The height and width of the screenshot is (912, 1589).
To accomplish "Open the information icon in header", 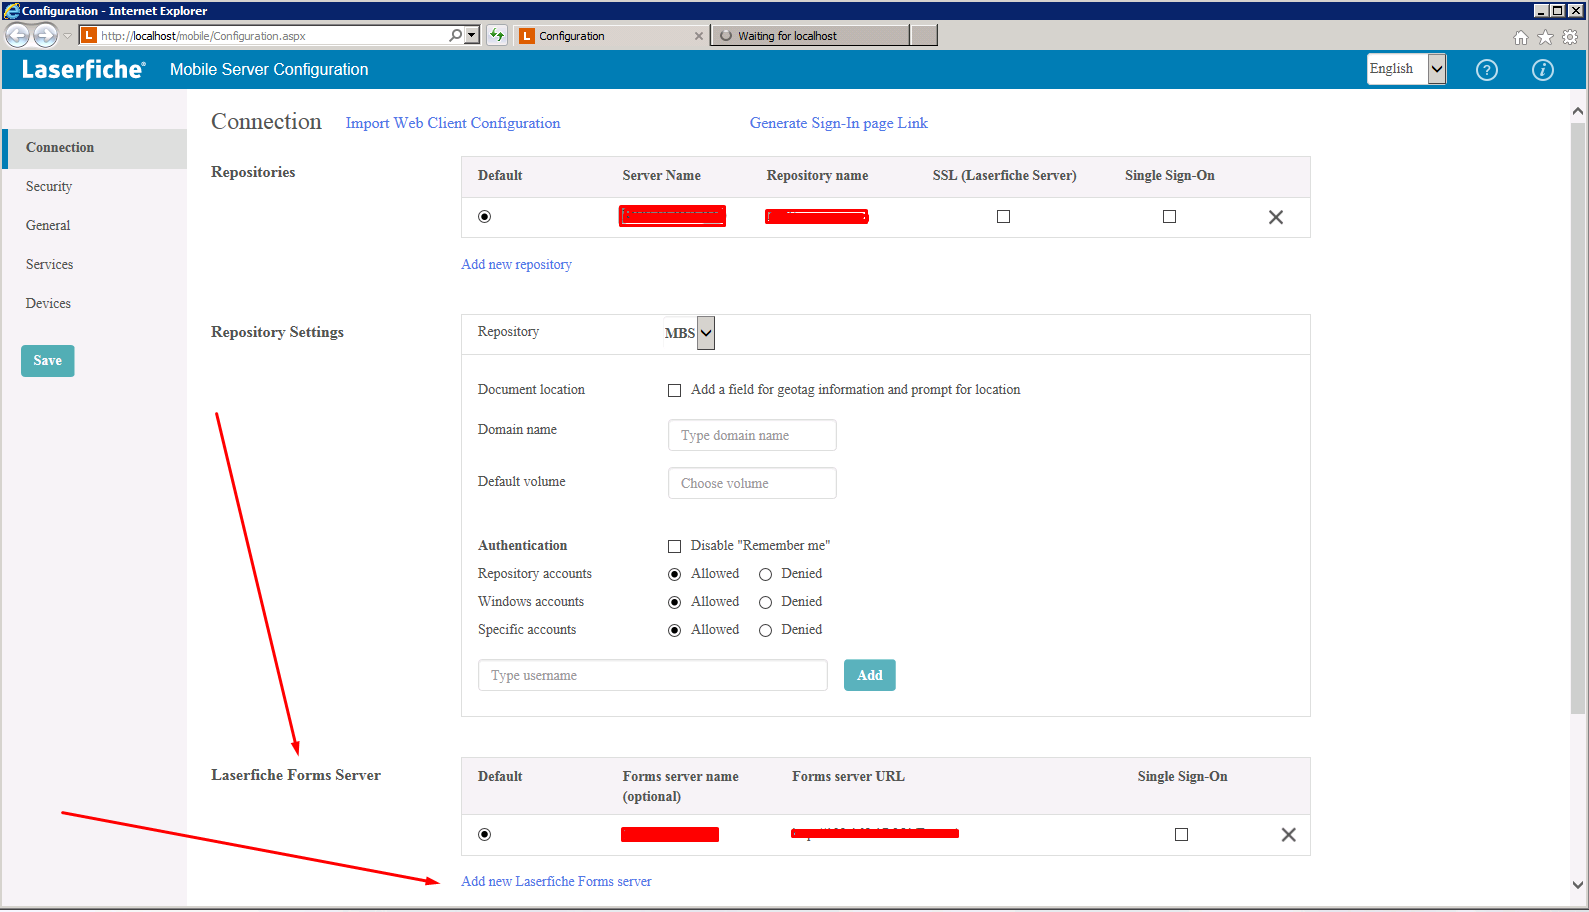I will tap(1543, 70).
